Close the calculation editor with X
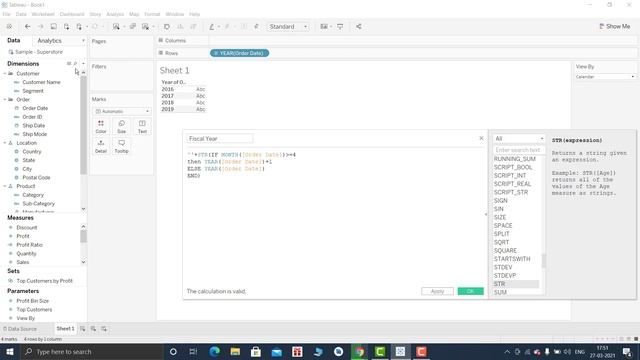The width and height of the screenshot is (640, 360). coord(481,138)
